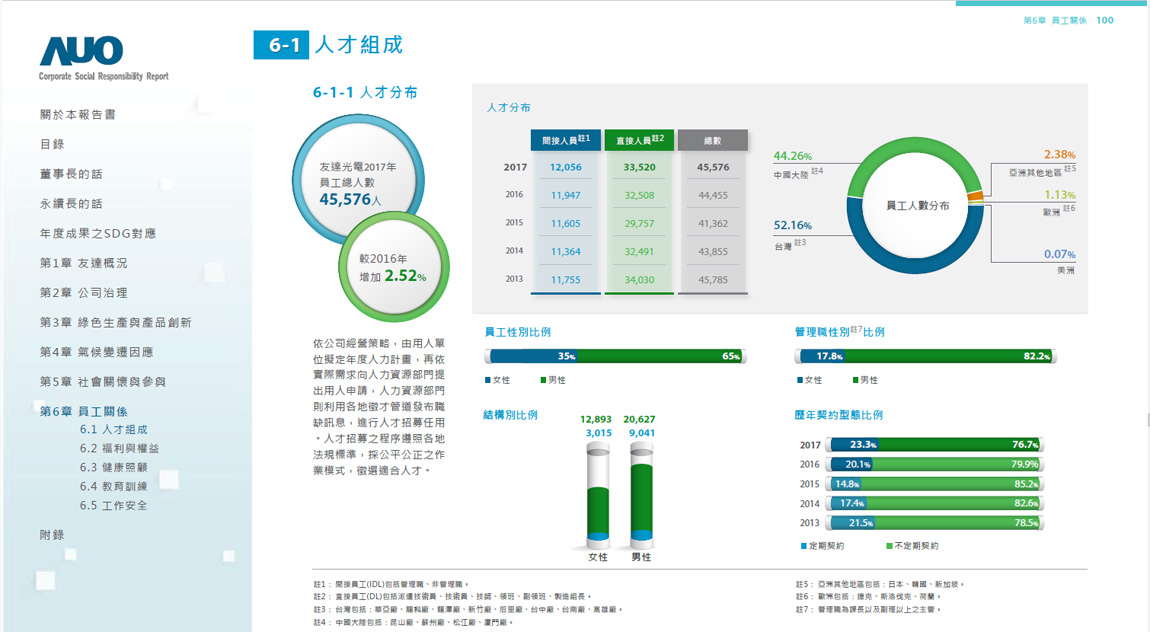The height and width of the screenshot is (632, 1150).
Task: Go to 目錄 table of contents
Action: (x=52, y=144)
